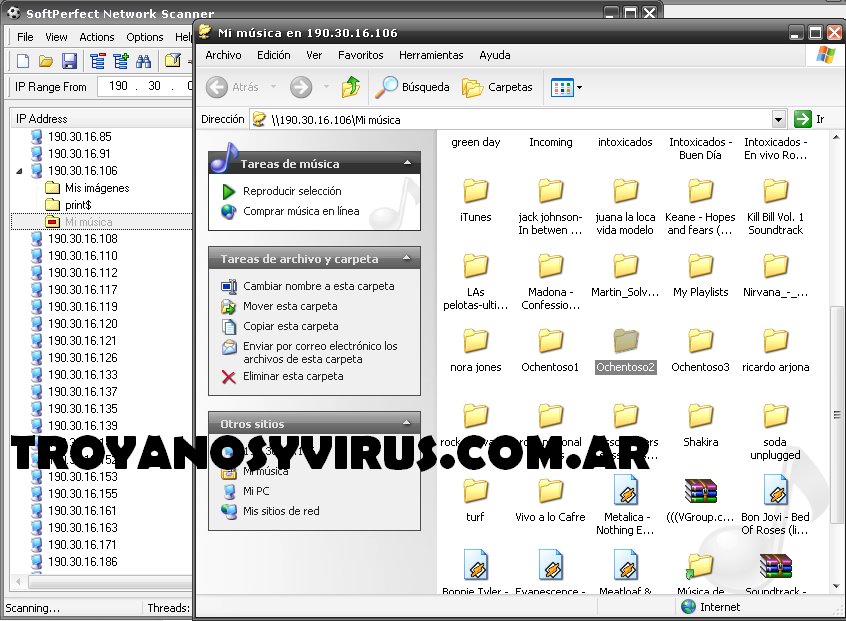
Task: Open the Herramientas menu
Action: [x=431, y=55]
